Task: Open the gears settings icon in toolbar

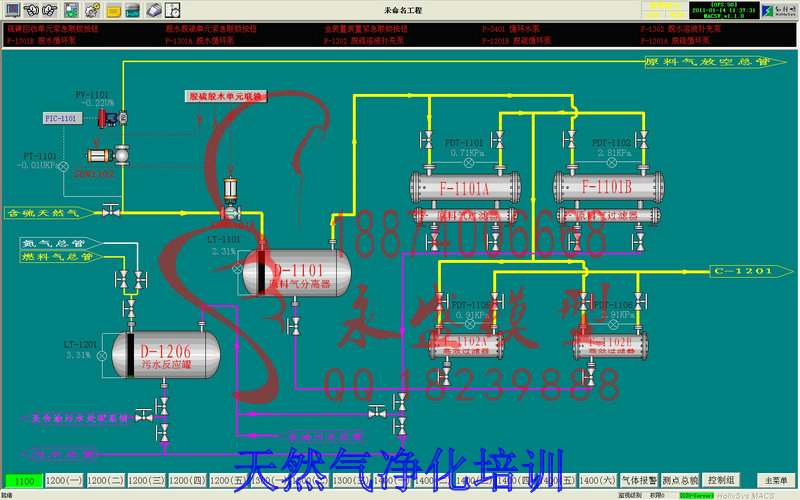Action: pos(92,10)
